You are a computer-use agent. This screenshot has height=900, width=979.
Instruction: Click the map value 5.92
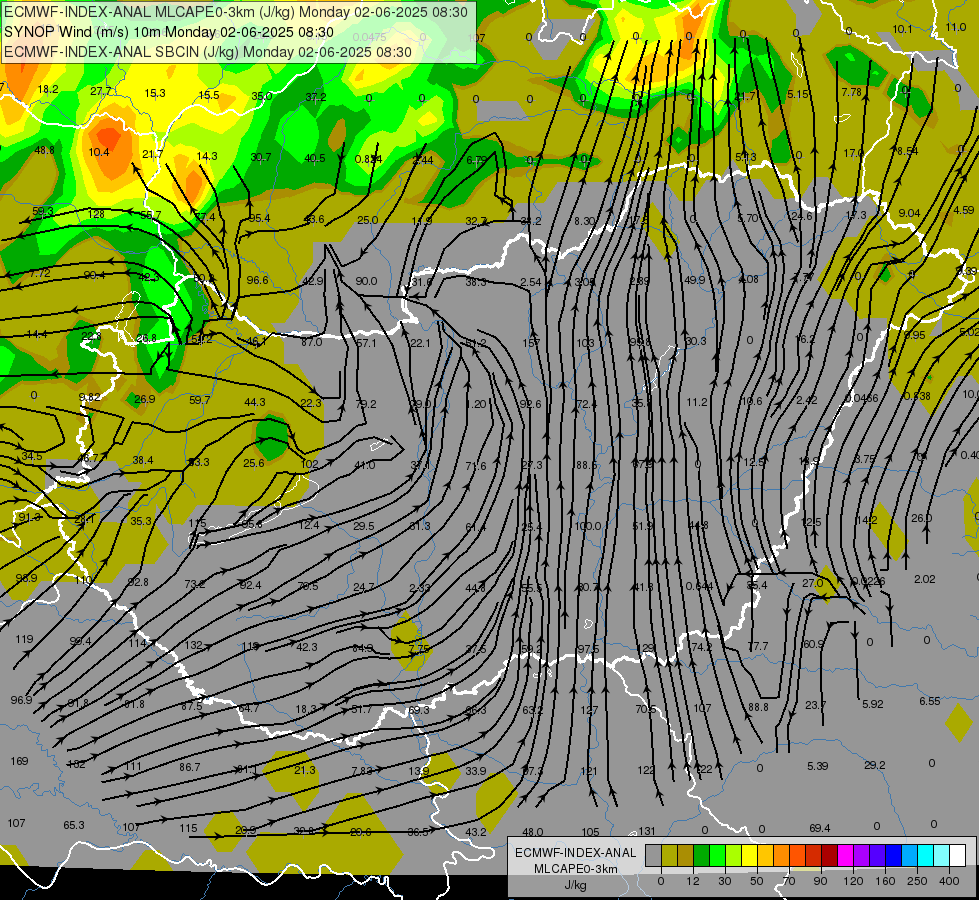click(x=873, y=704)
